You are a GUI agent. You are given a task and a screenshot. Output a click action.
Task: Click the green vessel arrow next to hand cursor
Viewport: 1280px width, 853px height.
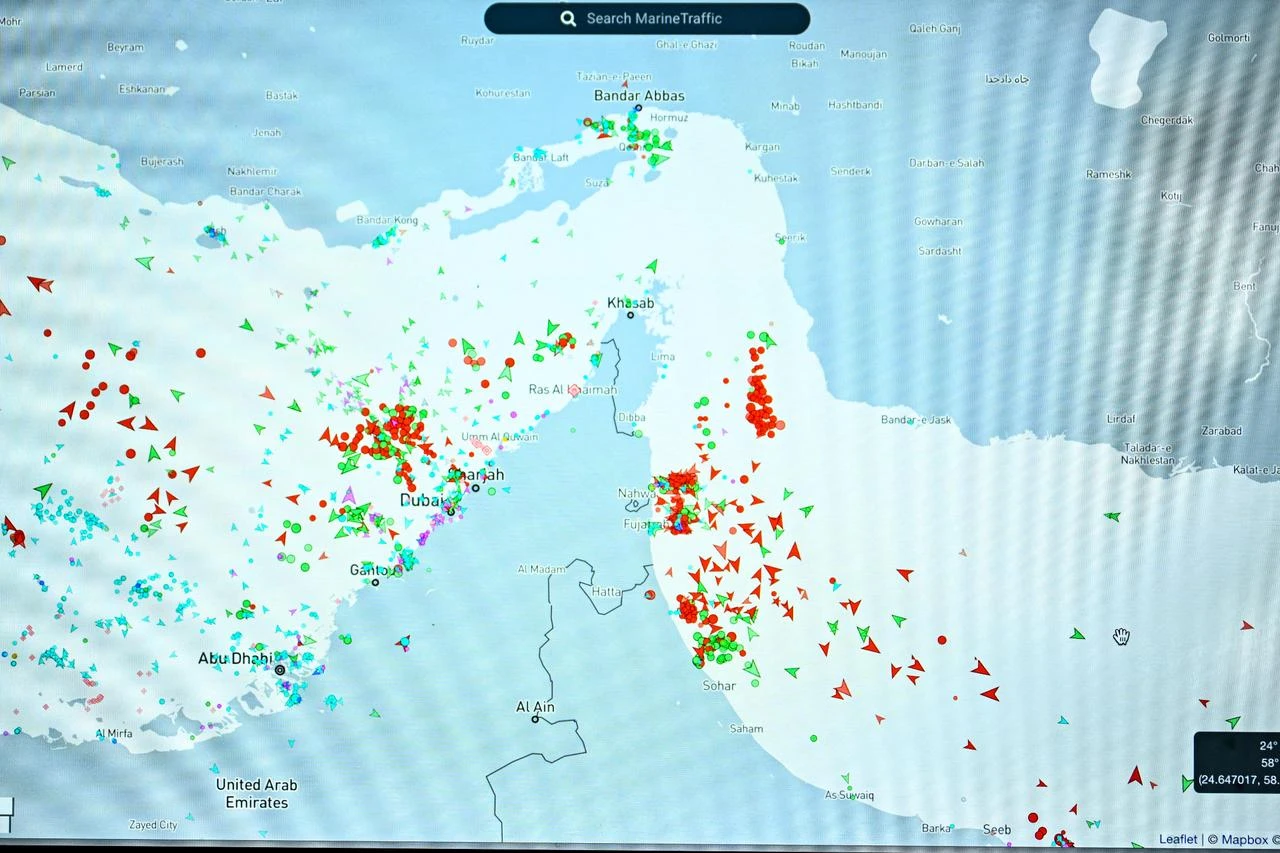(1077, 634)
